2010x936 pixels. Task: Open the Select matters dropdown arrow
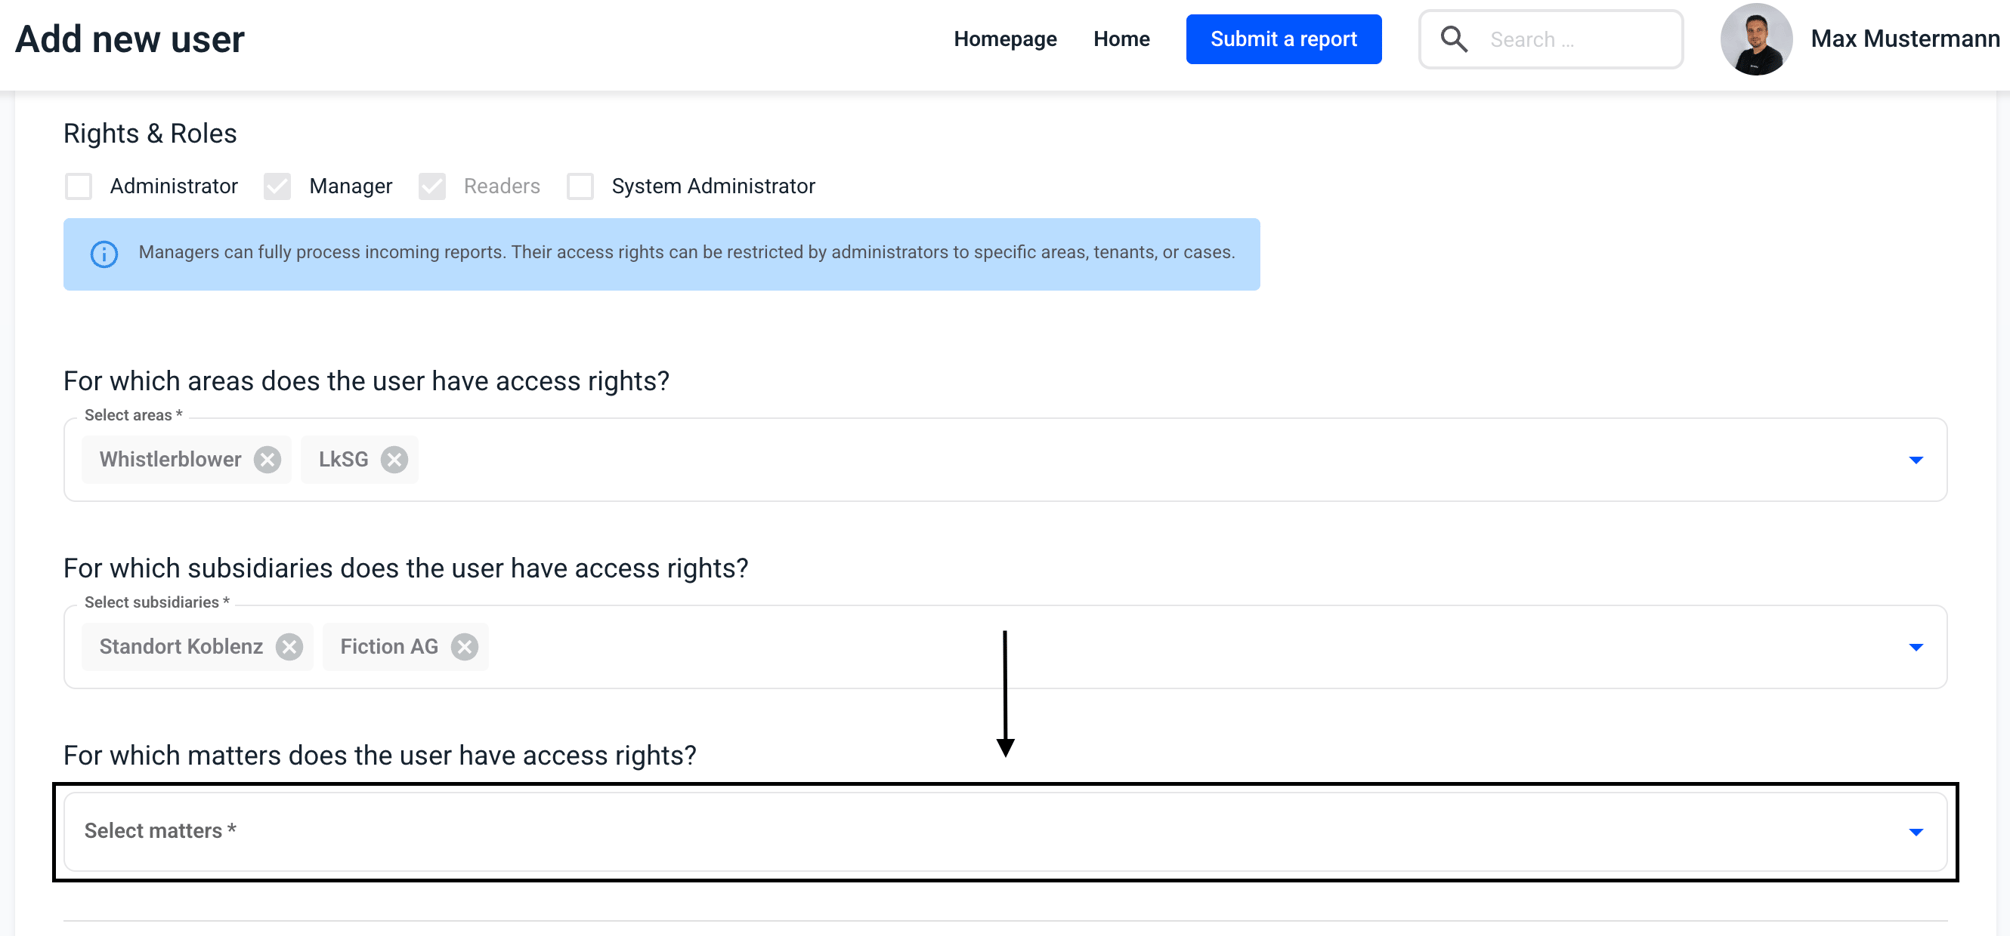[1916, 832]
